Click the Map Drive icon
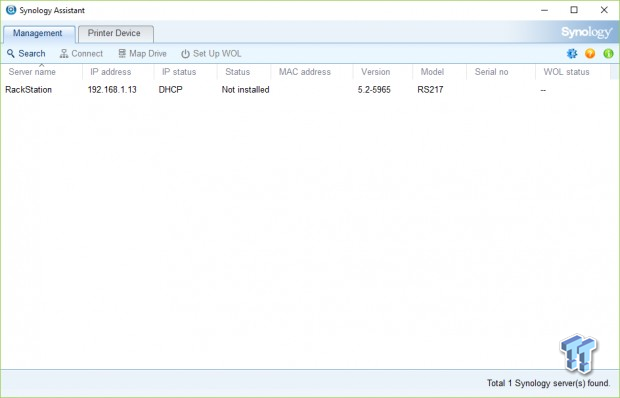 click(x=122, y=53)
